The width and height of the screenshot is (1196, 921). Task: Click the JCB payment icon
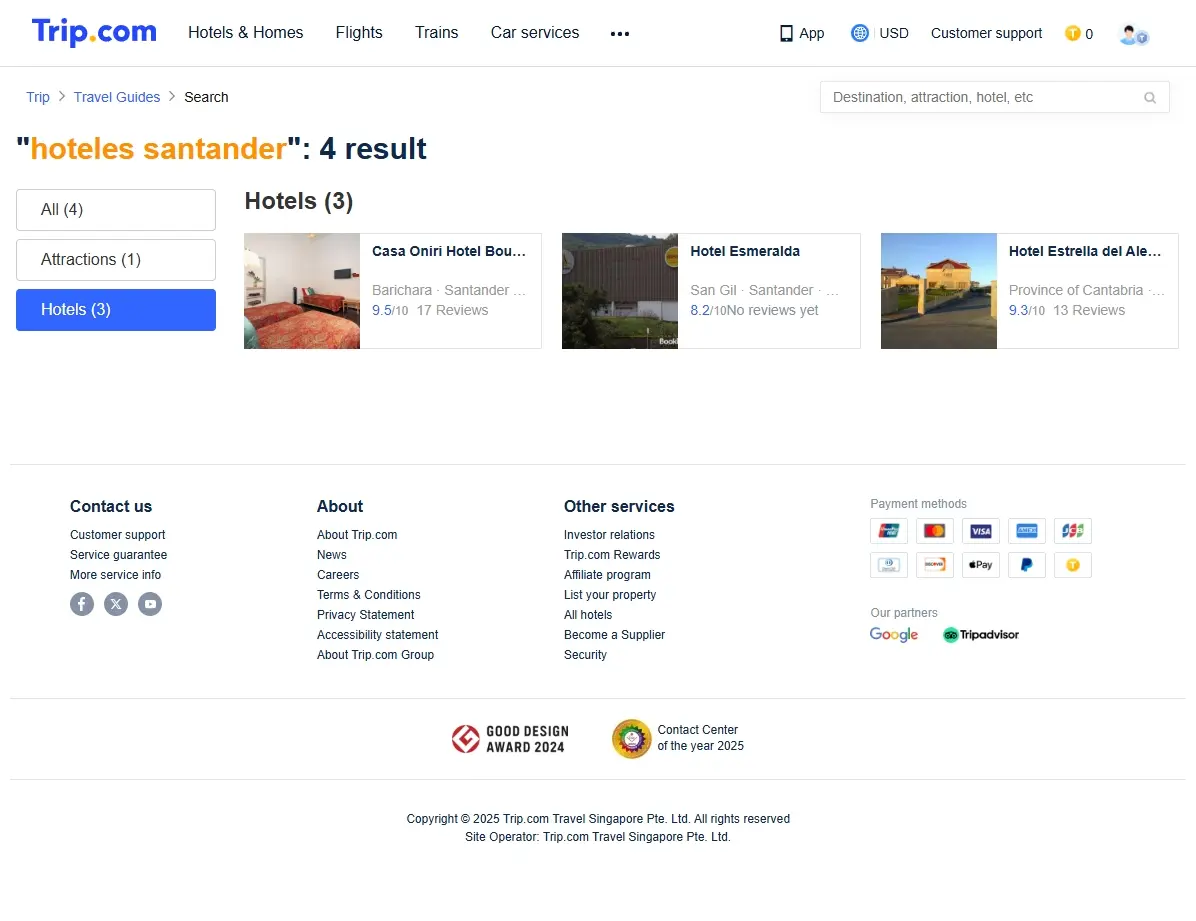(1072, 530)
